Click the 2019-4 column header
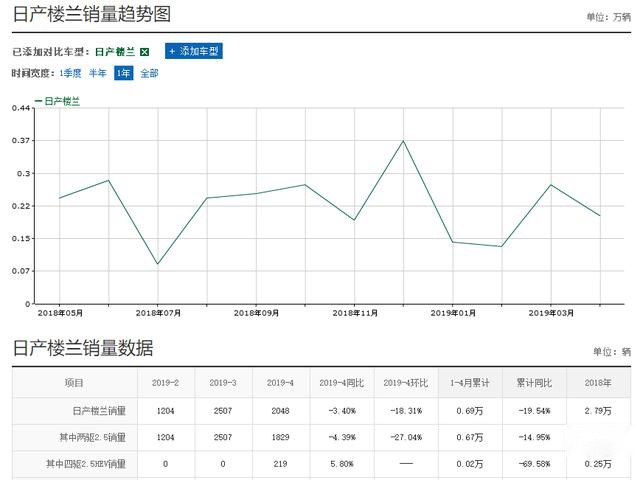The width and height of the screenshot is (640, 480). coord(280,383)
